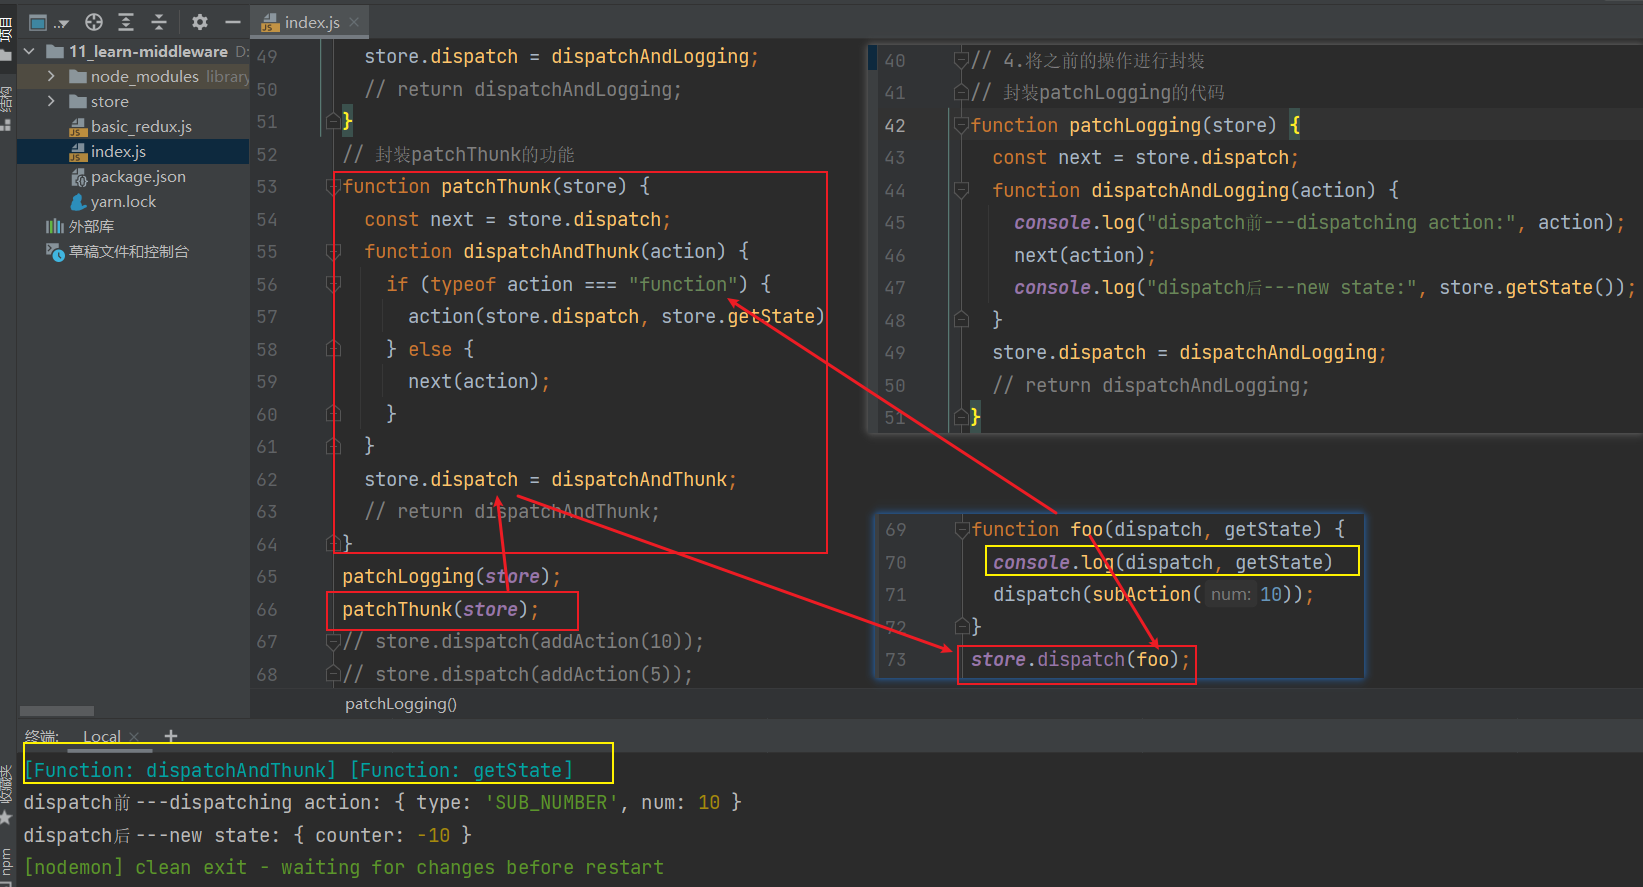
Task: Click fold end marker at line 51
Action: [x=334, y=121]
